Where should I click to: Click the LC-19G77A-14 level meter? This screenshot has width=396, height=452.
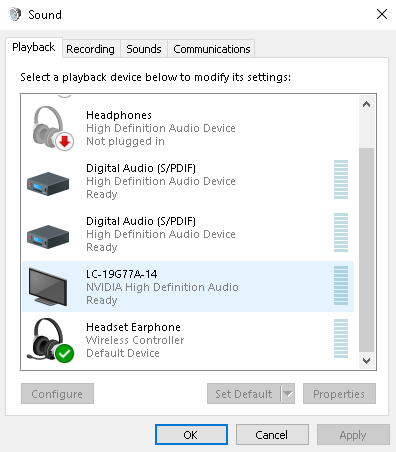[x=341, y=285]
